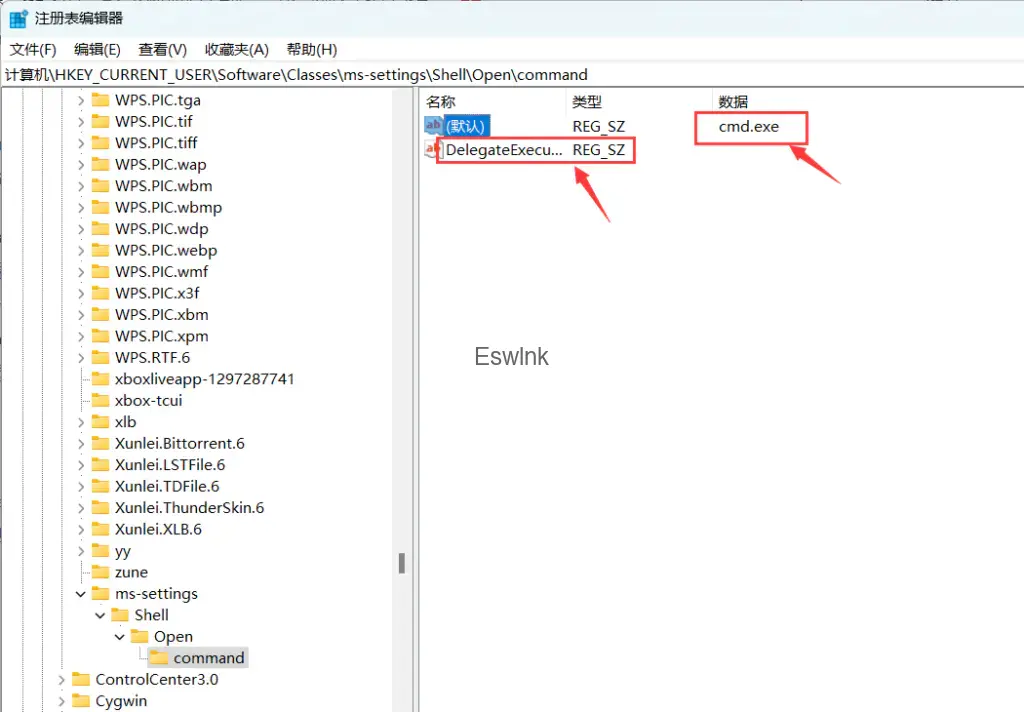Image resolution: width=1024 pixels, height=712 pixels.
Task: Expand the ControlCenter3.0 tree node
Action: pyautogui.click(x=61, y=680)
